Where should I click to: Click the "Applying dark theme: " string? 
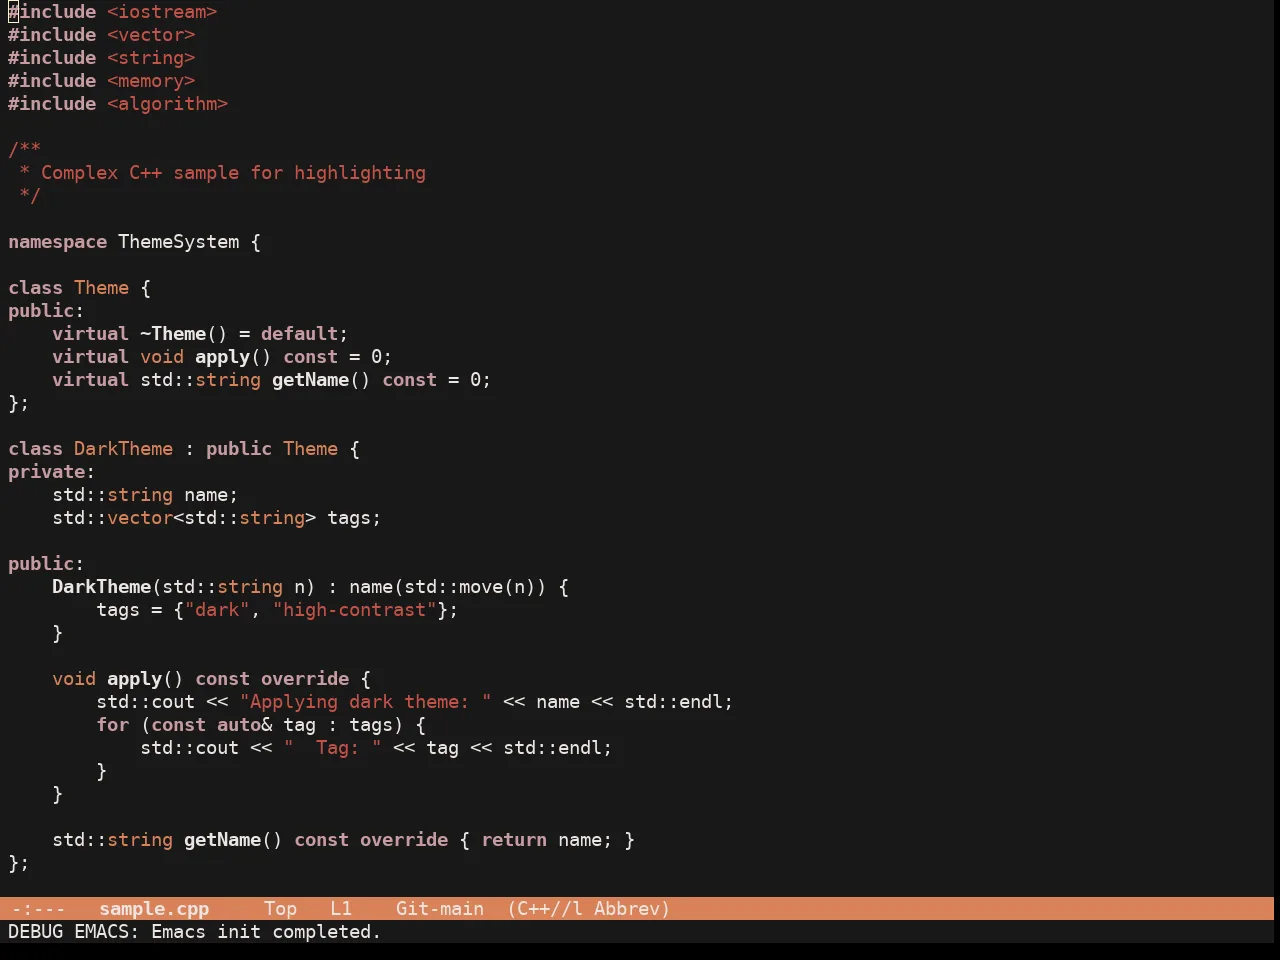(x=366, y=702)
